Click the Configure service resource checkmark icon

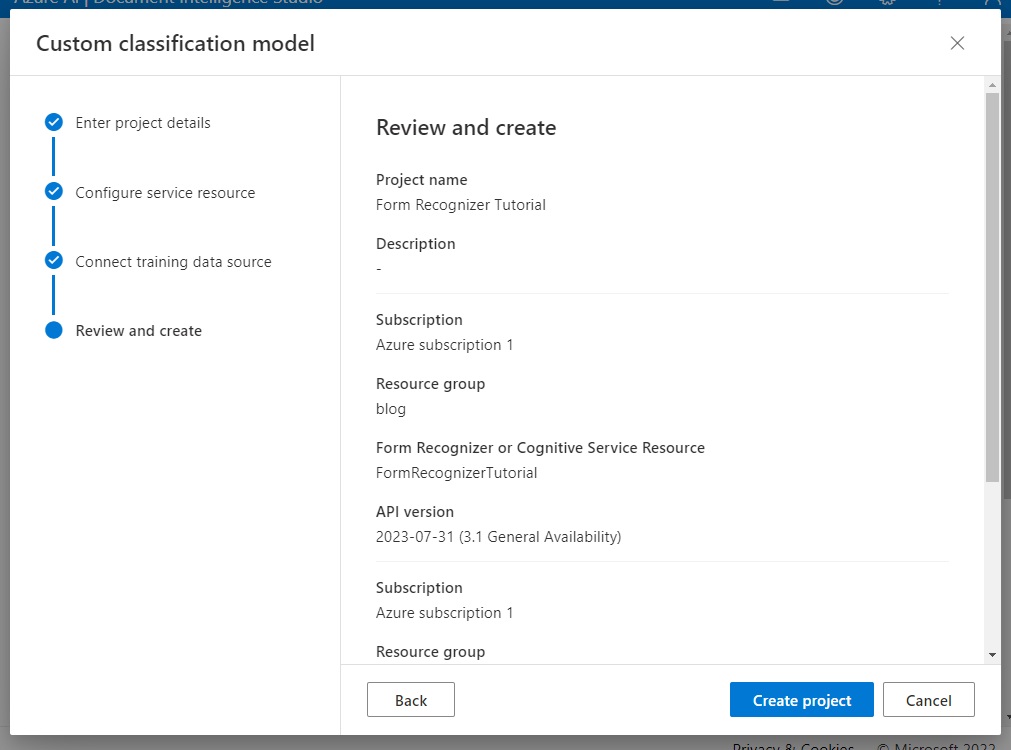pos(54,192)
